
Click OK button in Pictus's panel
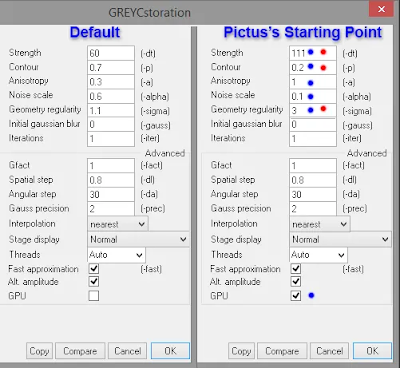point(372,351)
